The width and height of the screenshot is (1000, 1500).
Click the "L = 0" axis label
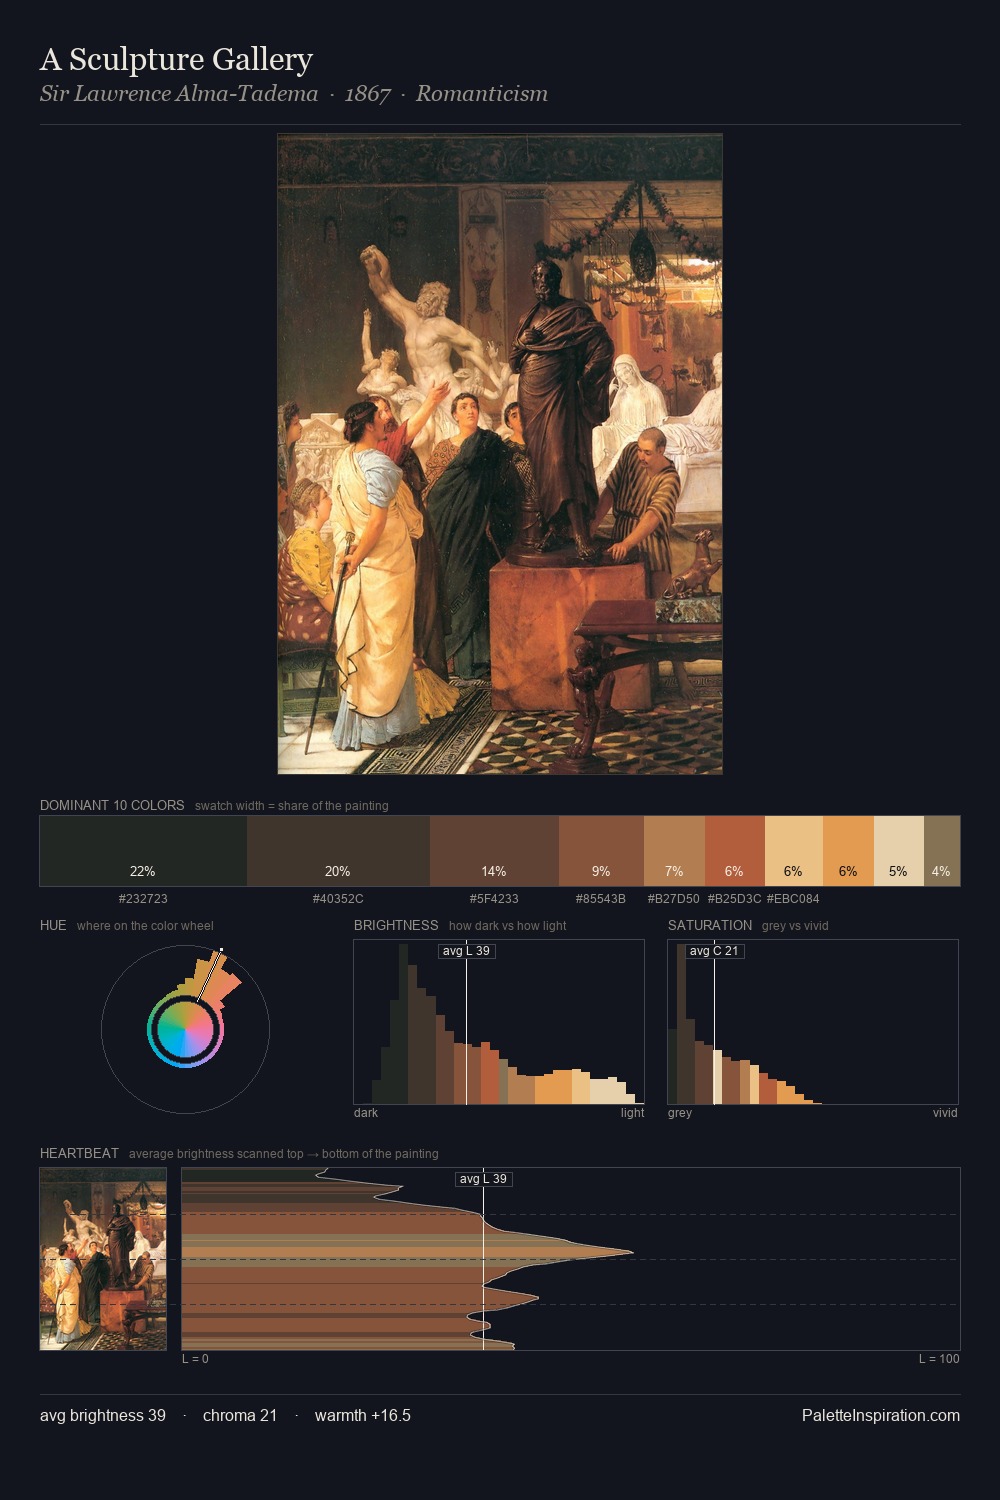[x=195, y=1359]
